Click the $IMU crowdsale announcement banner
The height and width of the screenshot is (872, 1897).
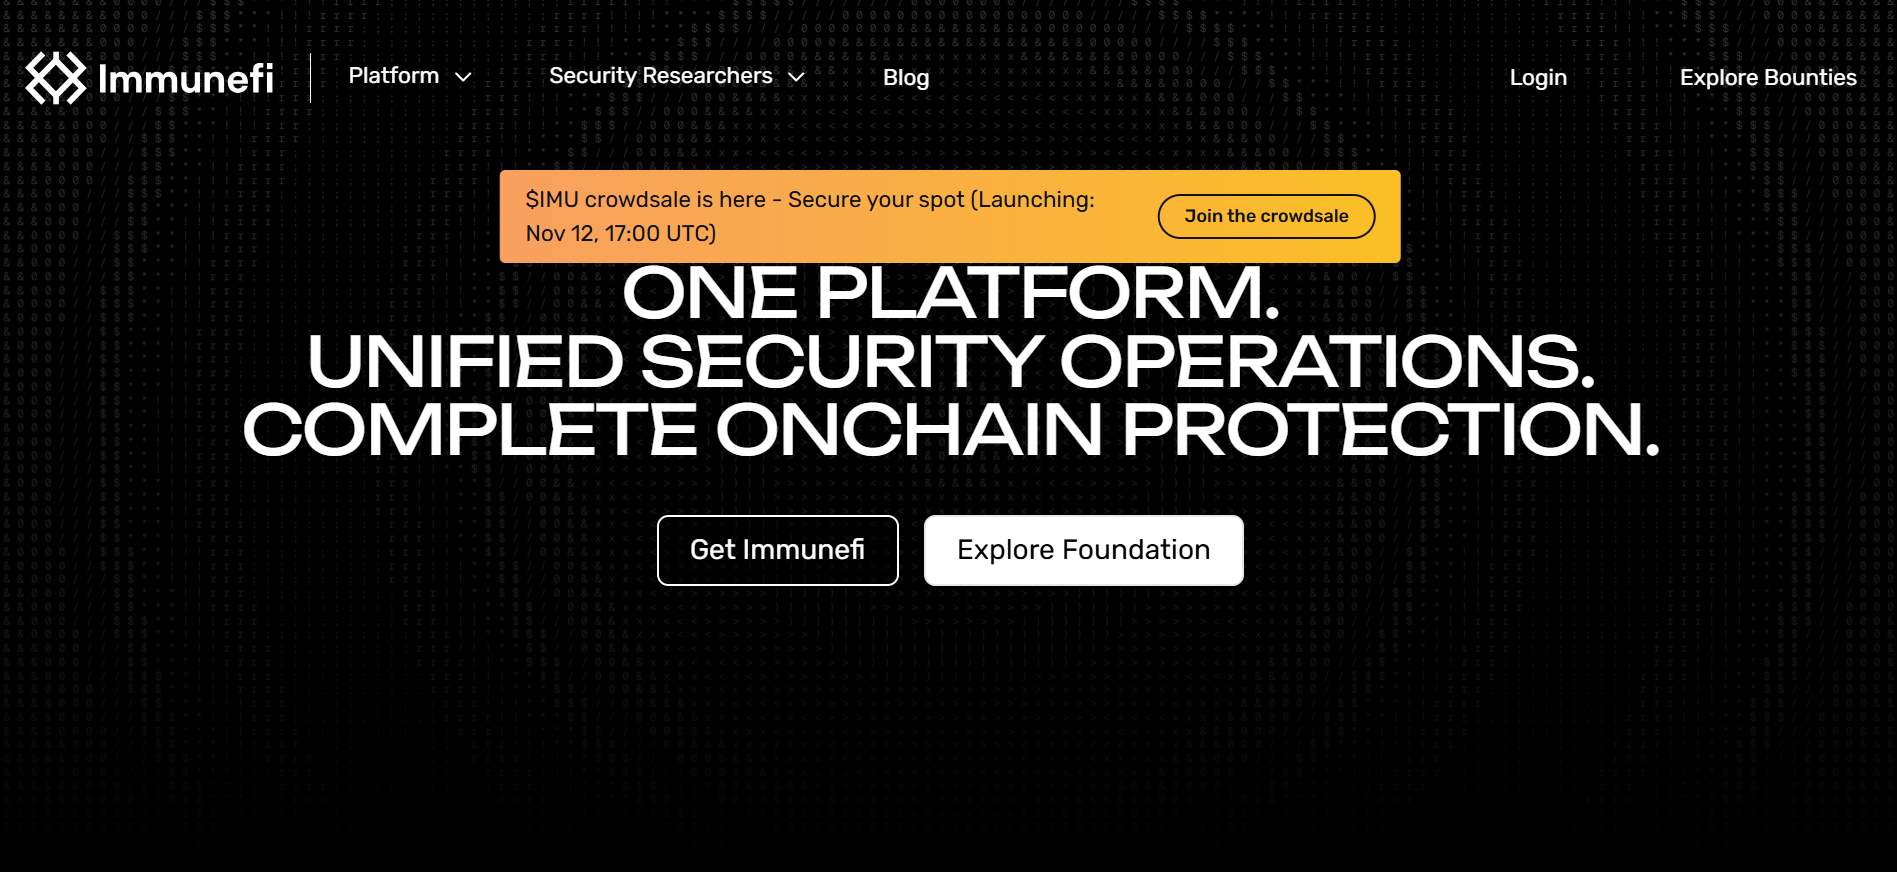[x=810, y=216]
